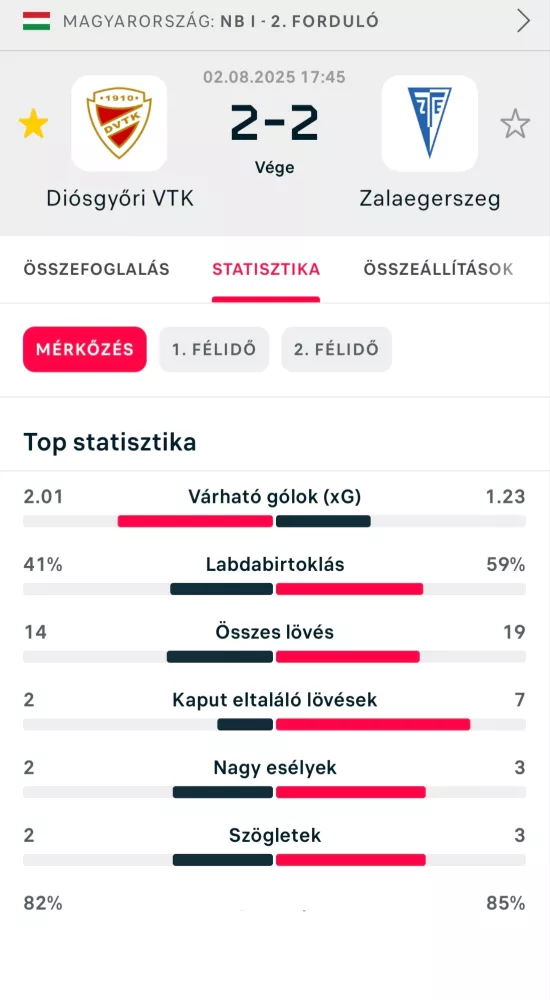This screenshot has height=1000, width=550.
Task: Tap the Labdabirtoklás possession bar
Action: pos(274,589)
